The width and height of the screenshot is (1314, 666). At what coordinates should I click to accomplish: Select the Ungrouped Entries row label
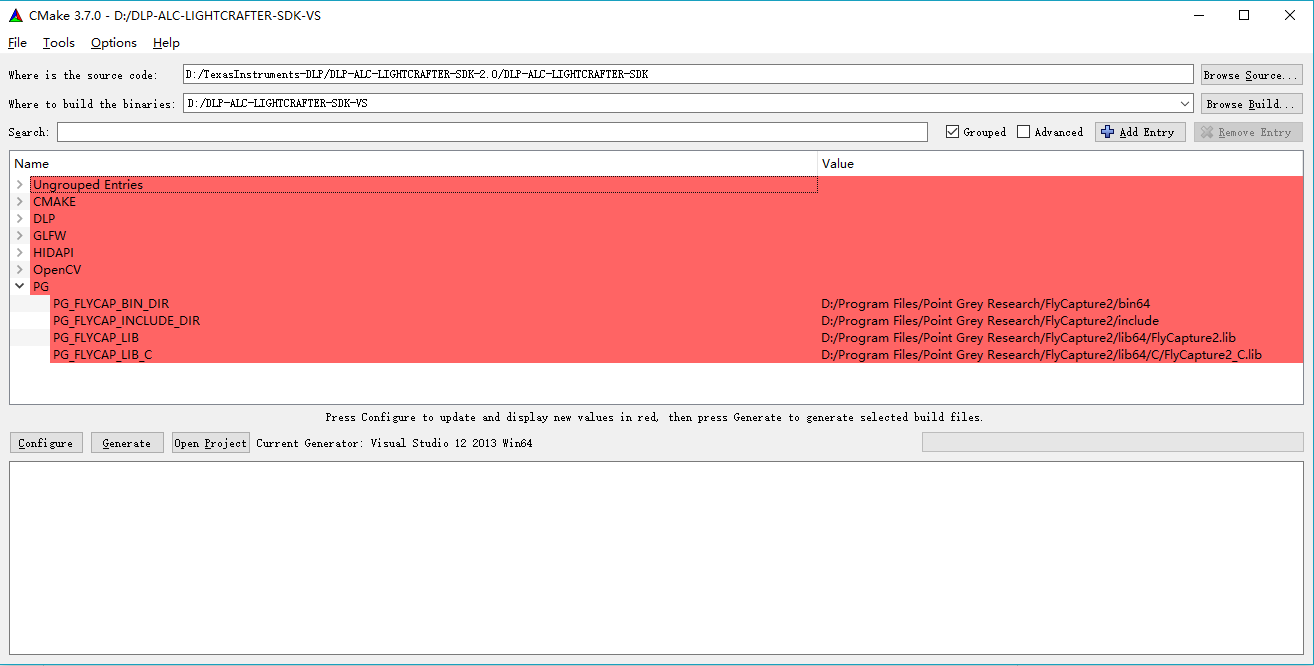(88, 185)
